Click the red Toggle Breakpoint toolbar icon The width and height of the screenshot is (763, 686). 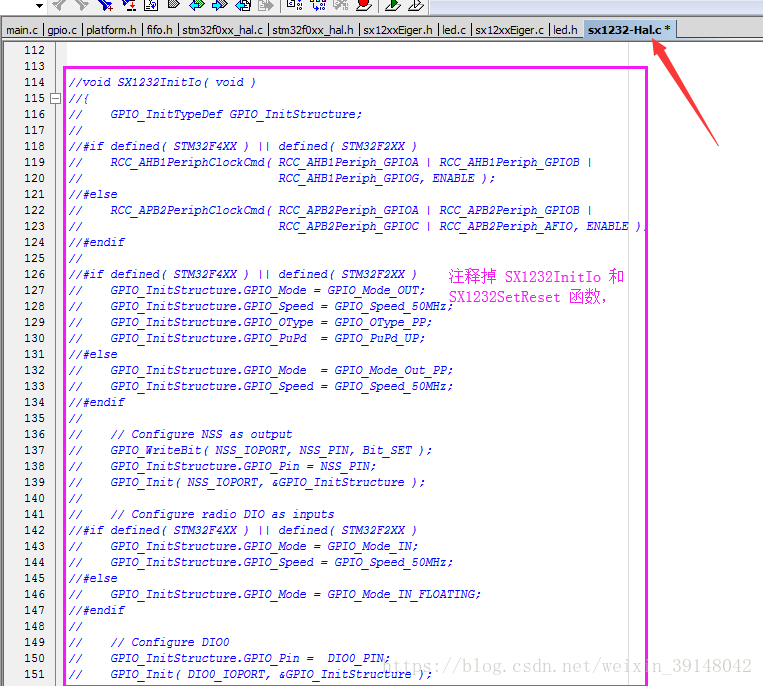click(363, 5)
